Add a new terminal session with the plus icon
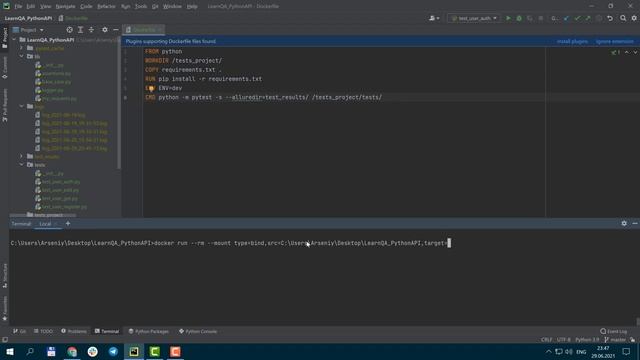 coord(68,223)
